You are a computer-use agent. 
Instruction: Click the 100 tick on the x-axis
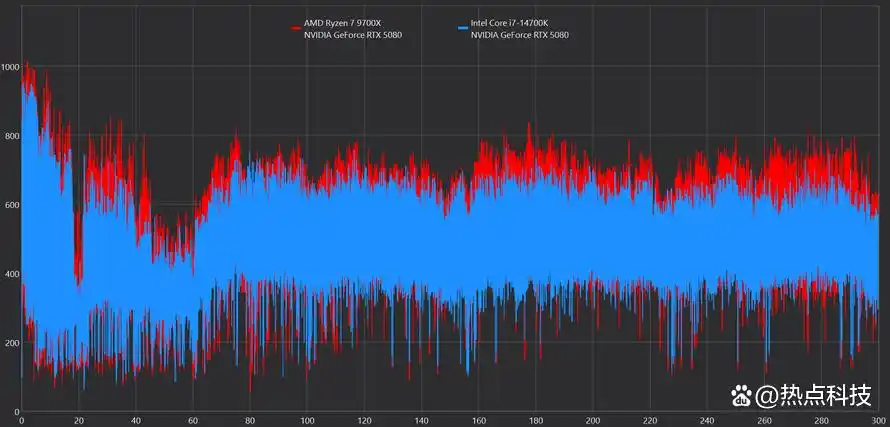click(x=307, y=420)
